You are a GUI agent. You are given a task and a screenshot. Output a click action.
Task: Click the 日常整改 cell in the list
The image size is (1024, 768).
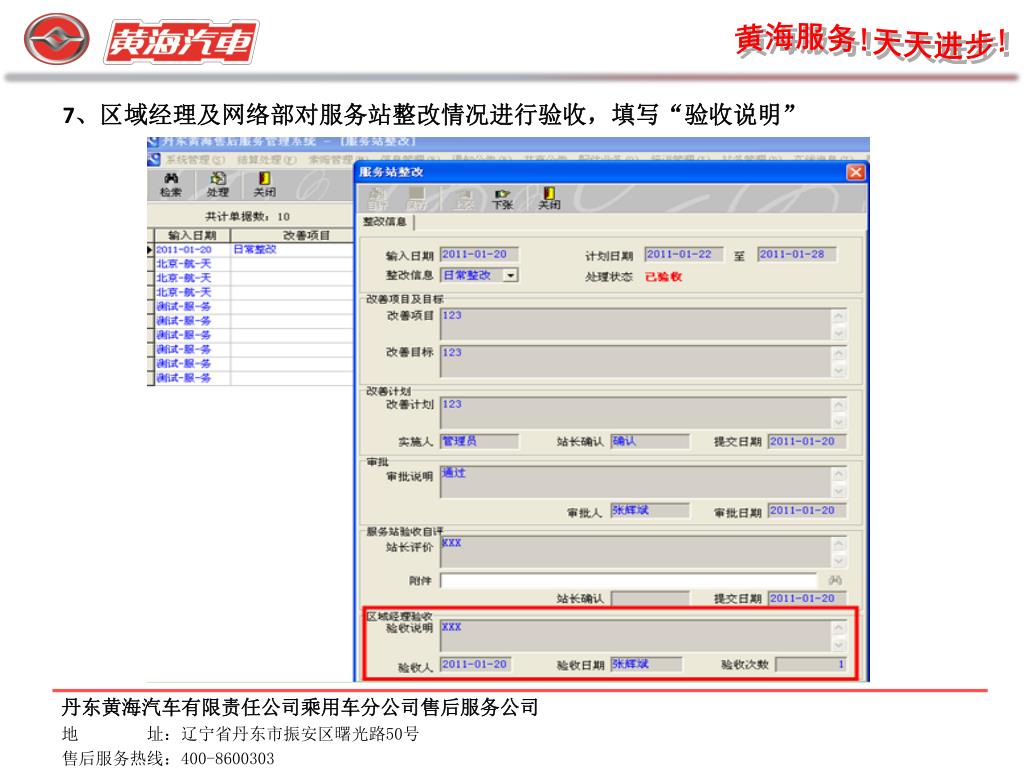point(293,249)
